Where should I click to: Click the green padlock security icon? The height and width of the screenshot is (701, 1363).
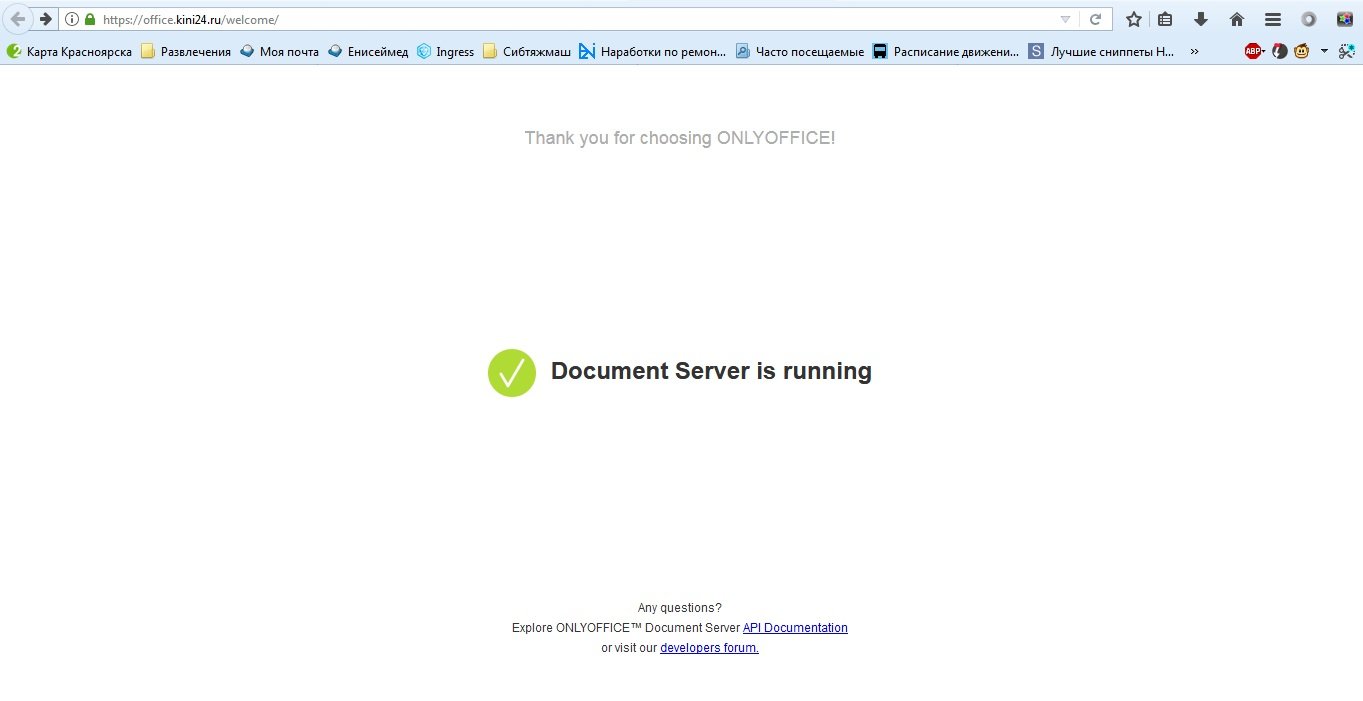coord(90,19)
